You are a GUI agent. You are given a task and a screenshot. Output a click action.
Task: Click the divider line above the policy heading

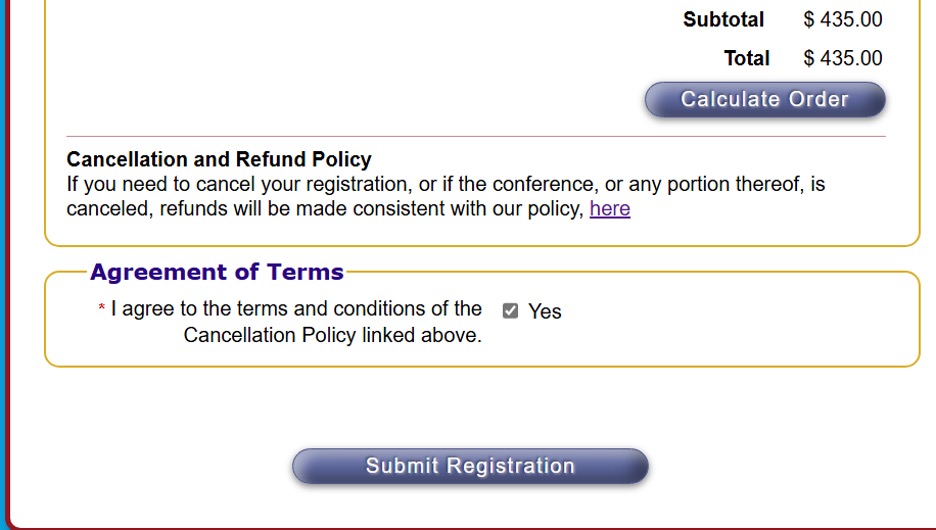point(476,136)
